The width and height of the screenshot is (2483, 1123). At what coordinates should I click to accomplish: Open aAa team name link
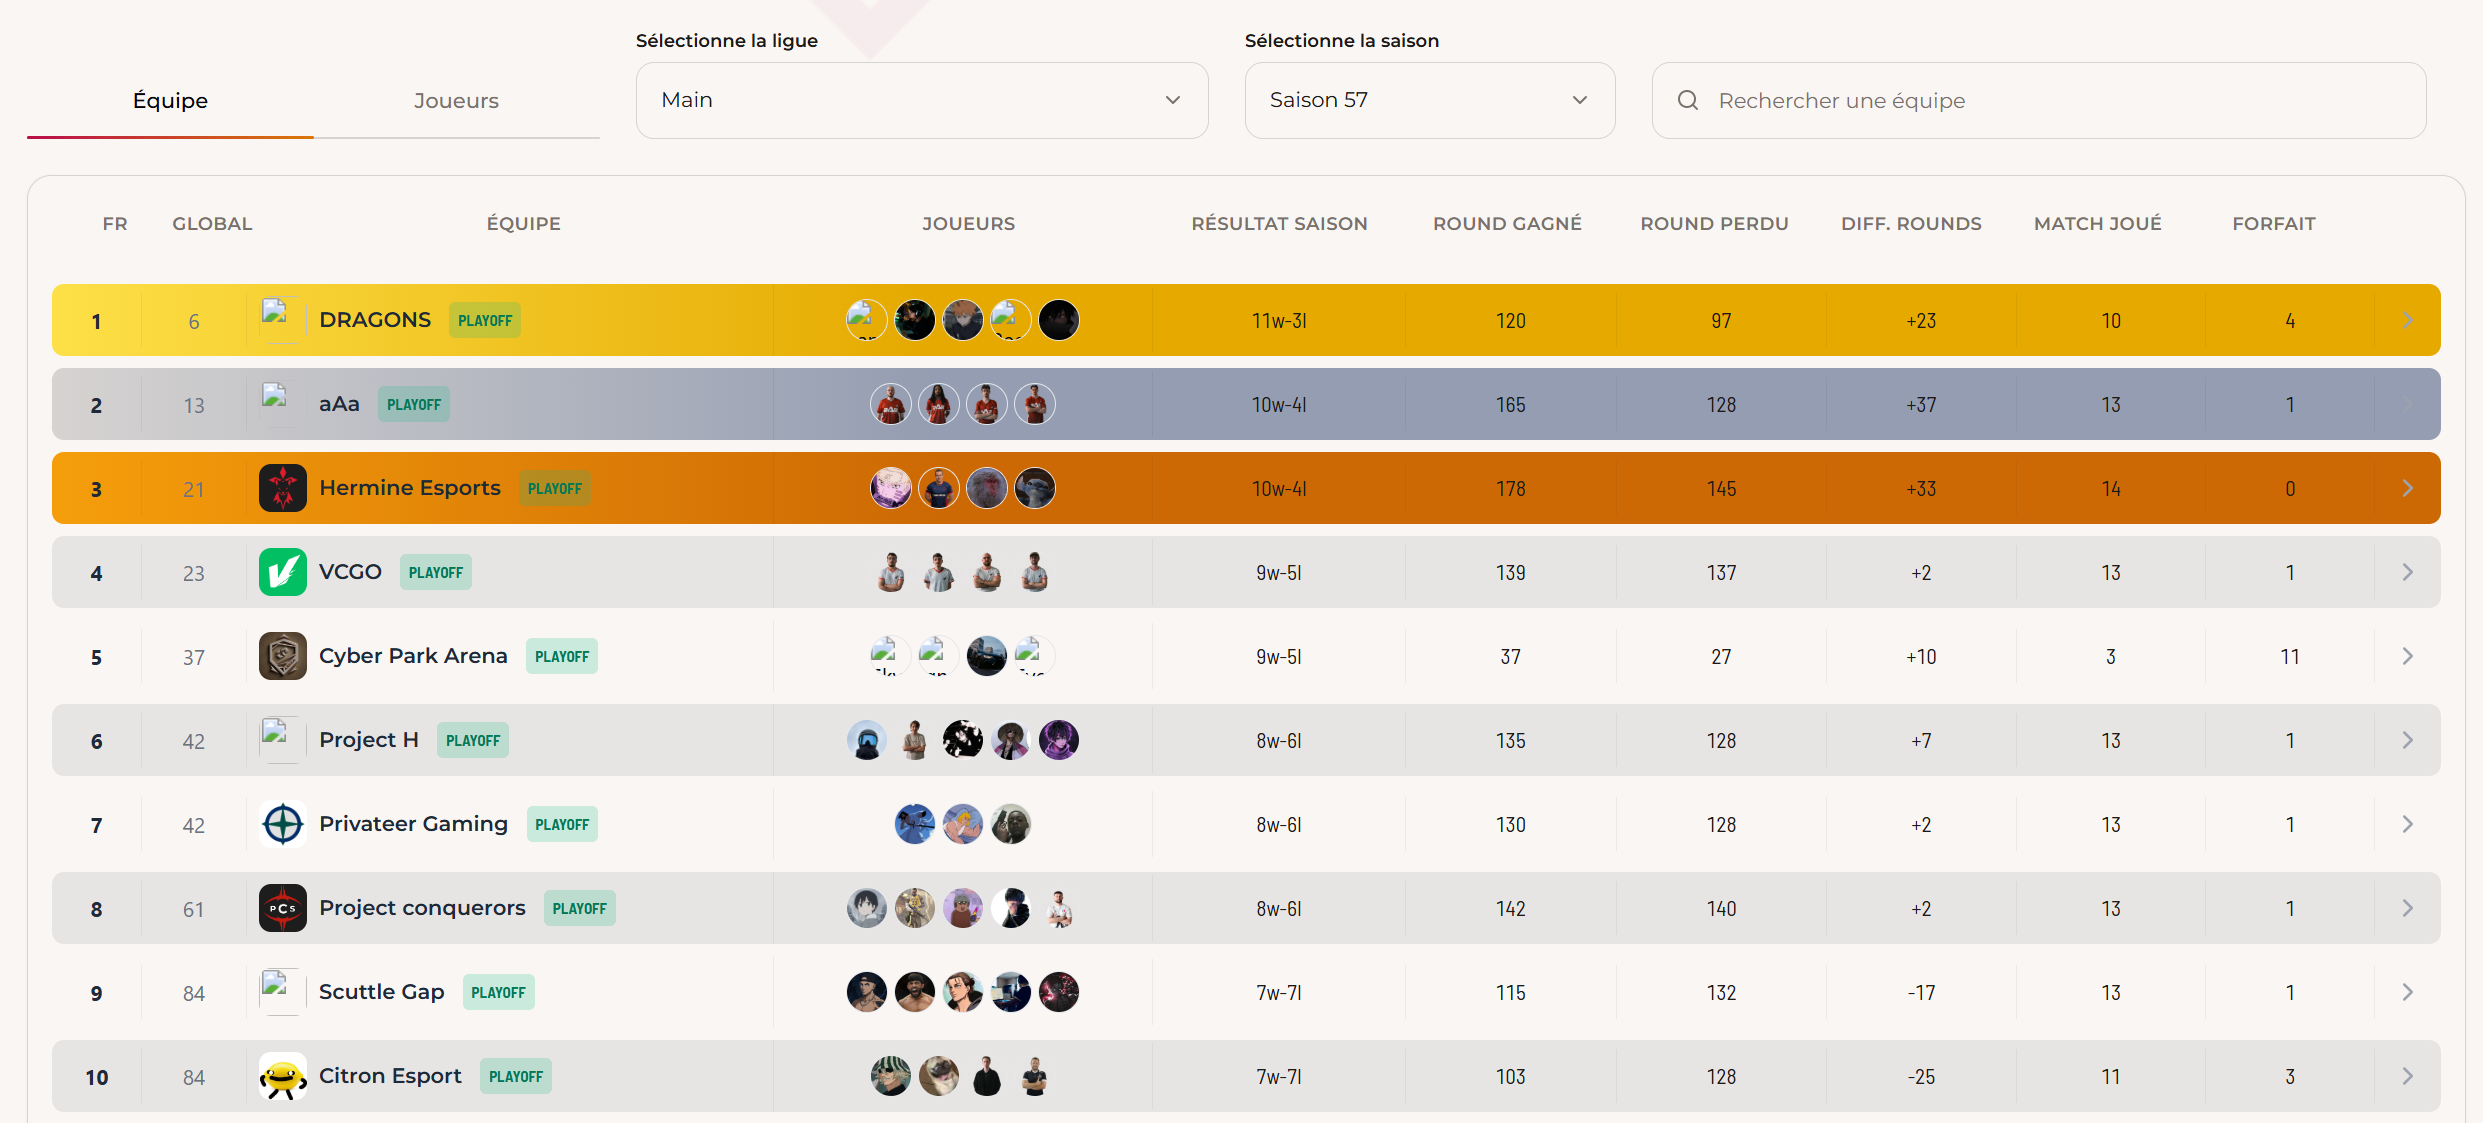[339, 404]
